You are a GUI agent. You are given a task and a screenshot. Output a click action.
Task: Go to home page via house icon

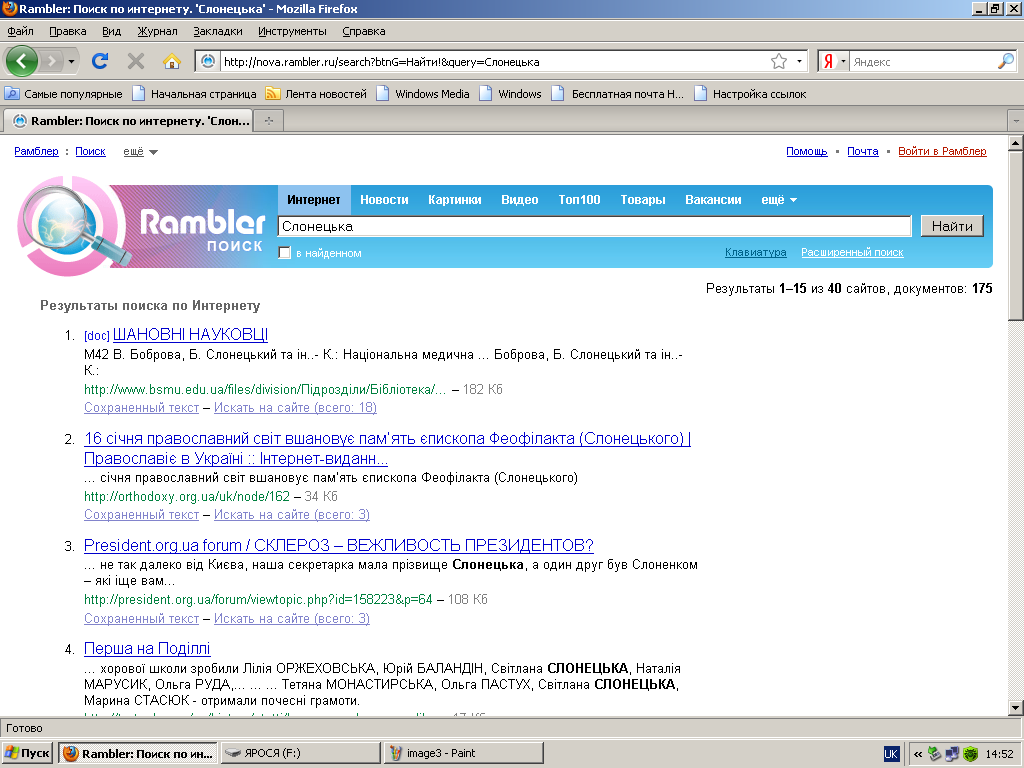(172, 61)
